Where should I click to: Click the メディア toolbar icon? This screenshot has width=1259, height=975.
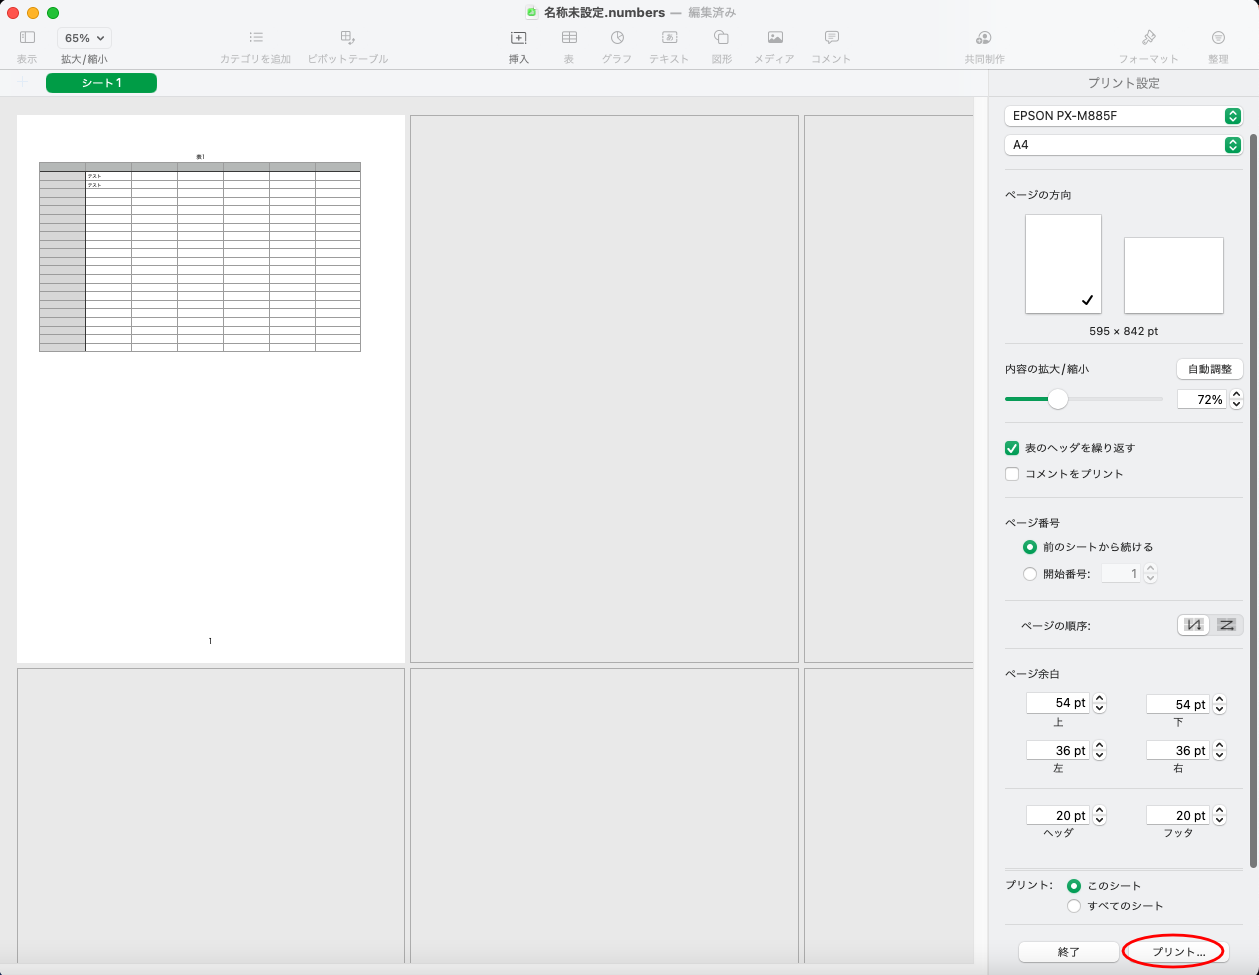tap(774, 38)
